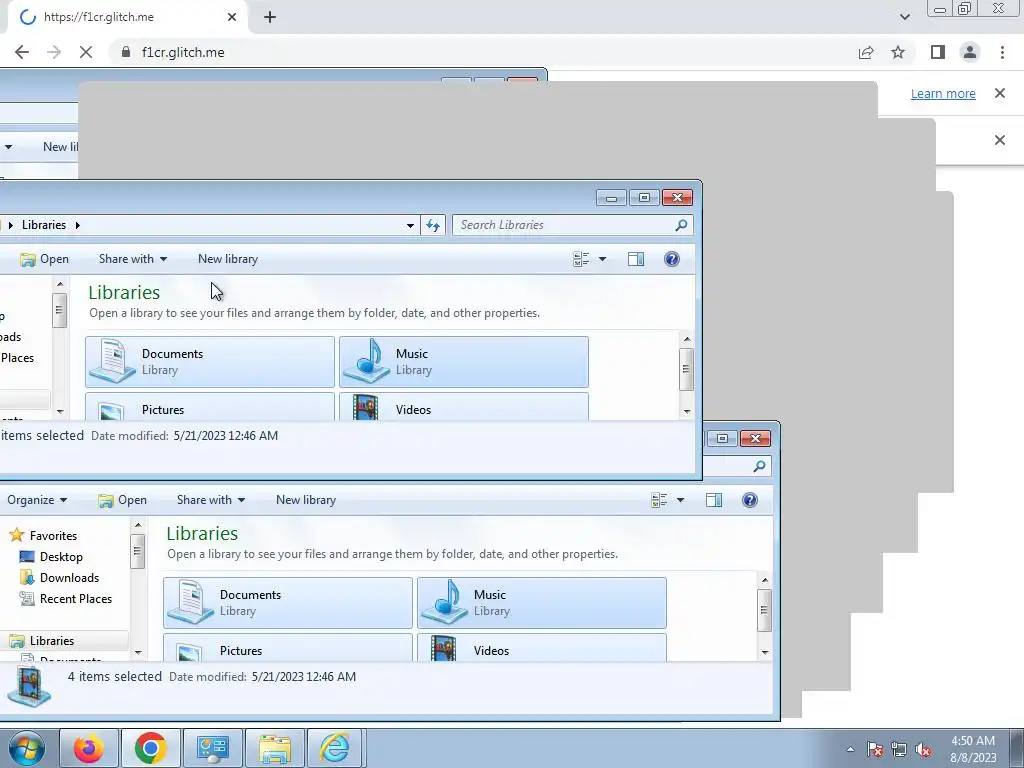Select Pictures library in front window
The image size is (1024, 768).
[x=288, y=648]
